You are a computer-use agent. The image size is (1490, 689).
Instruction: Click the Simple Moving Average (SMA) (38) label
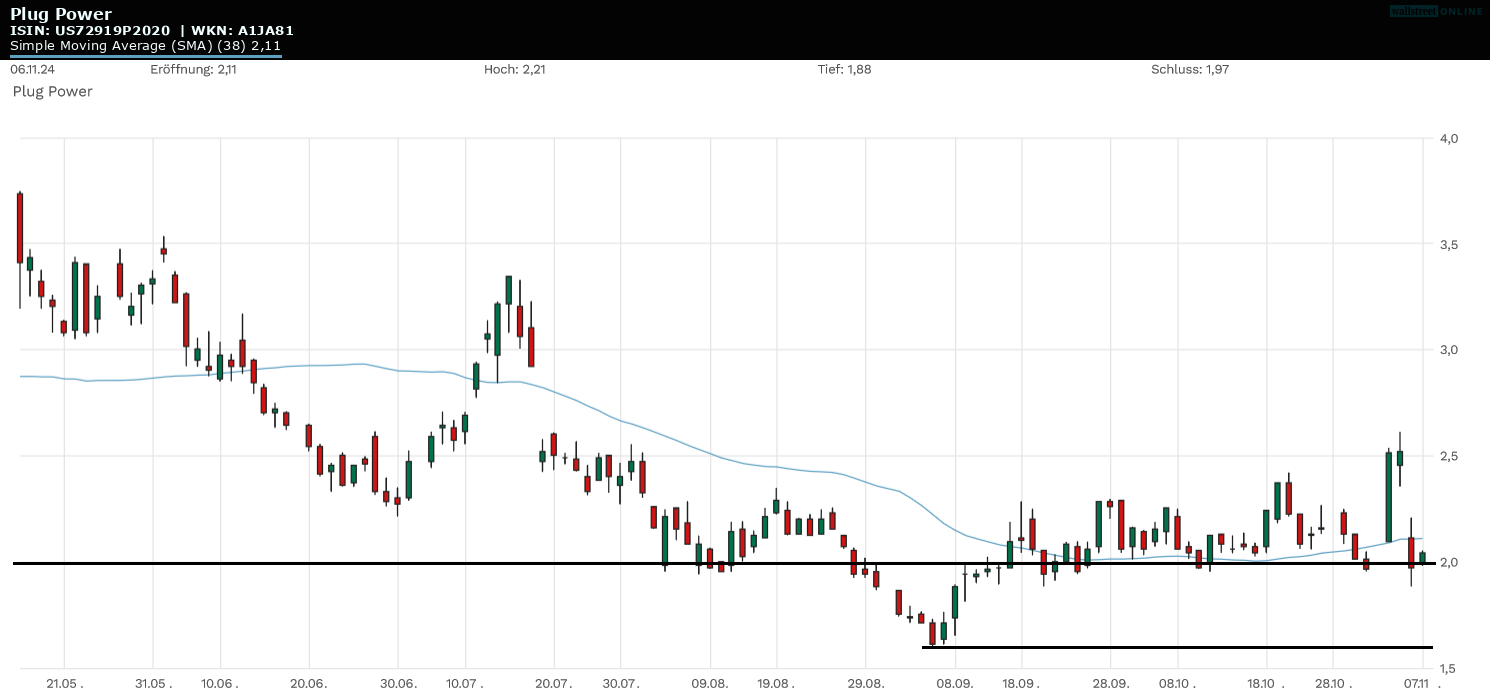click(146, 46)
